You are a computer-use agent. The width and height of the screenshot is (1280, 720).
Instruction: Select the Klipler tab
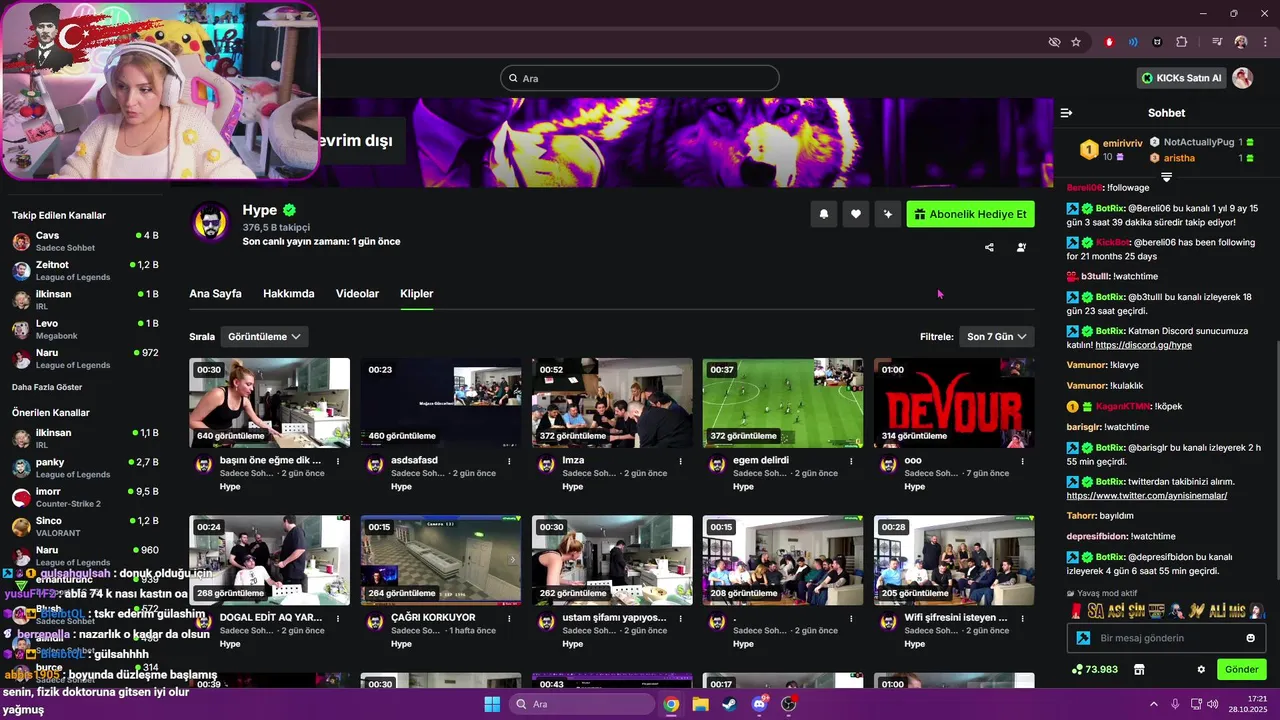pyautogui.click(x=417, y=294)
